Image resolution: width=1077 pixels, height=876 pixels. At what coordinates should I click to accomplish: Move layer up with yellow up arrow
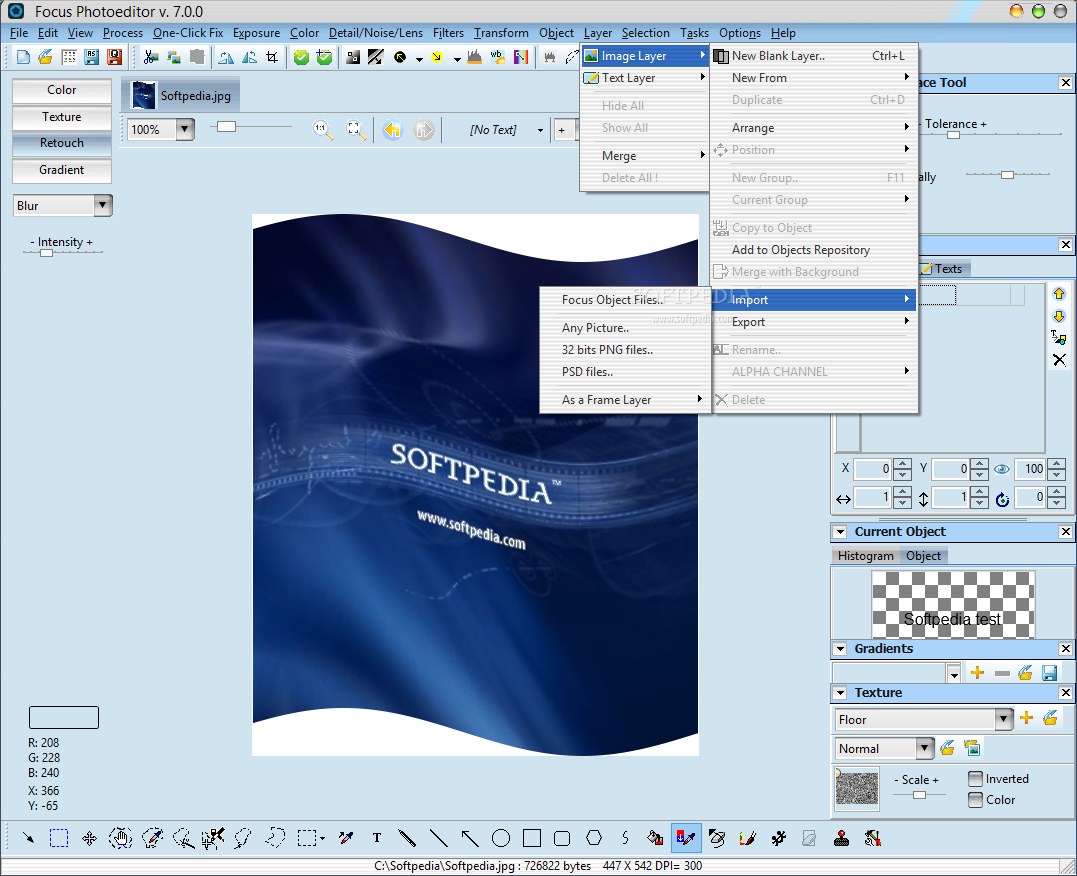[x=1058, y=294]
